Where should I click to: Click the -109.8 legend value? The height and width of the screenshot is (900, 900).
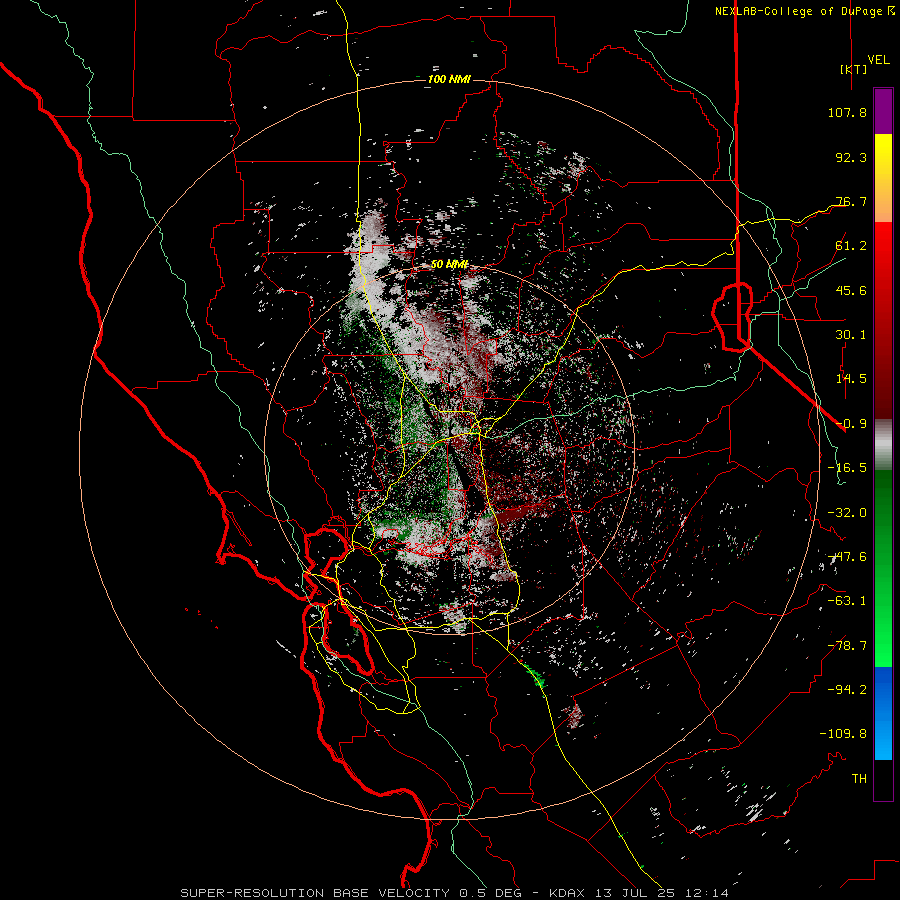click(843, 734)
